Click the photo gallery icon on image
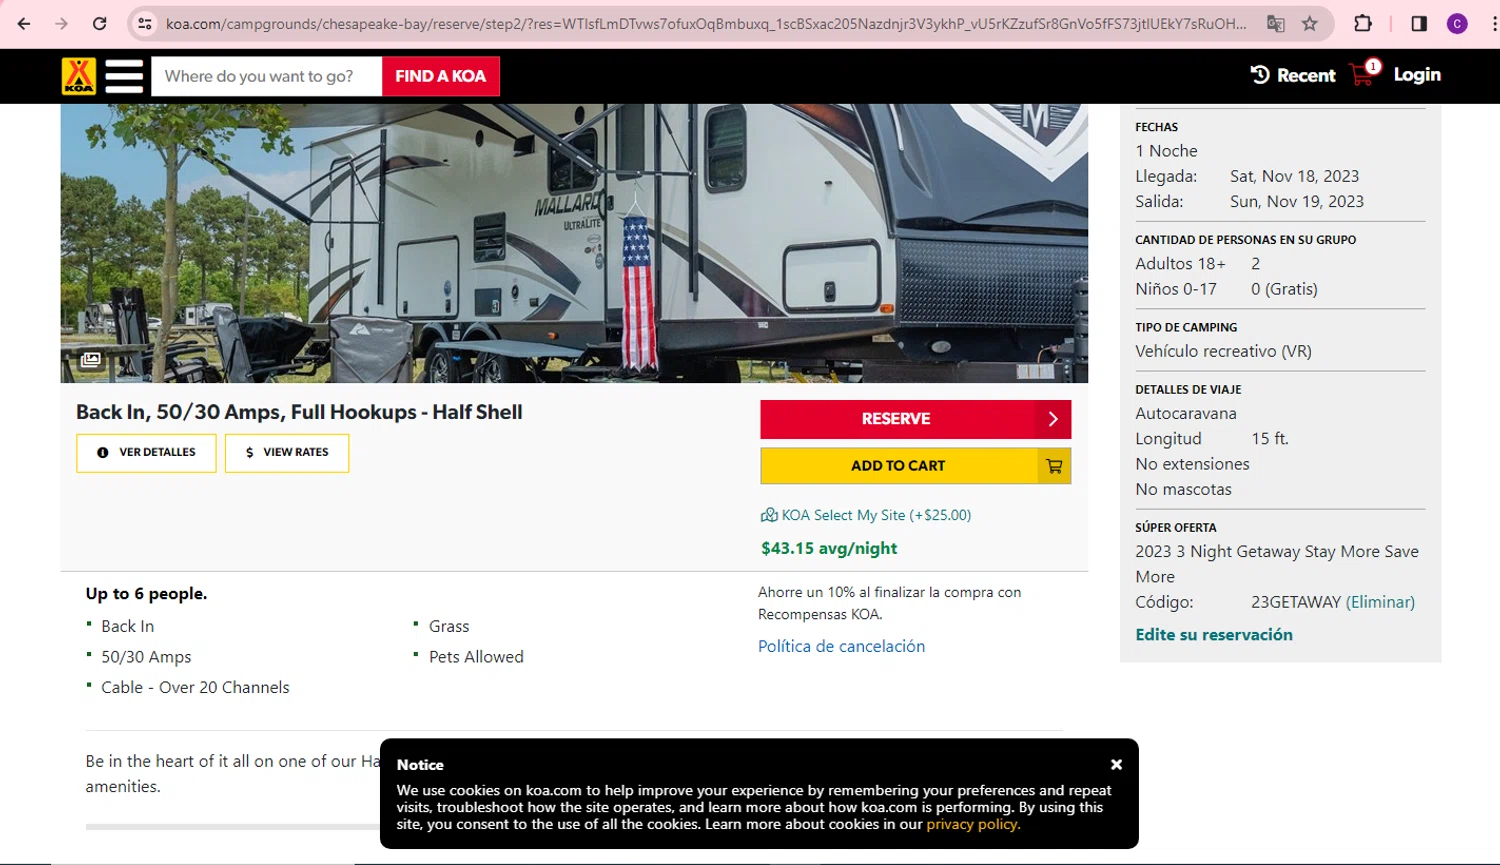This screenshot has width=1500, height=865. pyautogui.click(x=91, y=359)
